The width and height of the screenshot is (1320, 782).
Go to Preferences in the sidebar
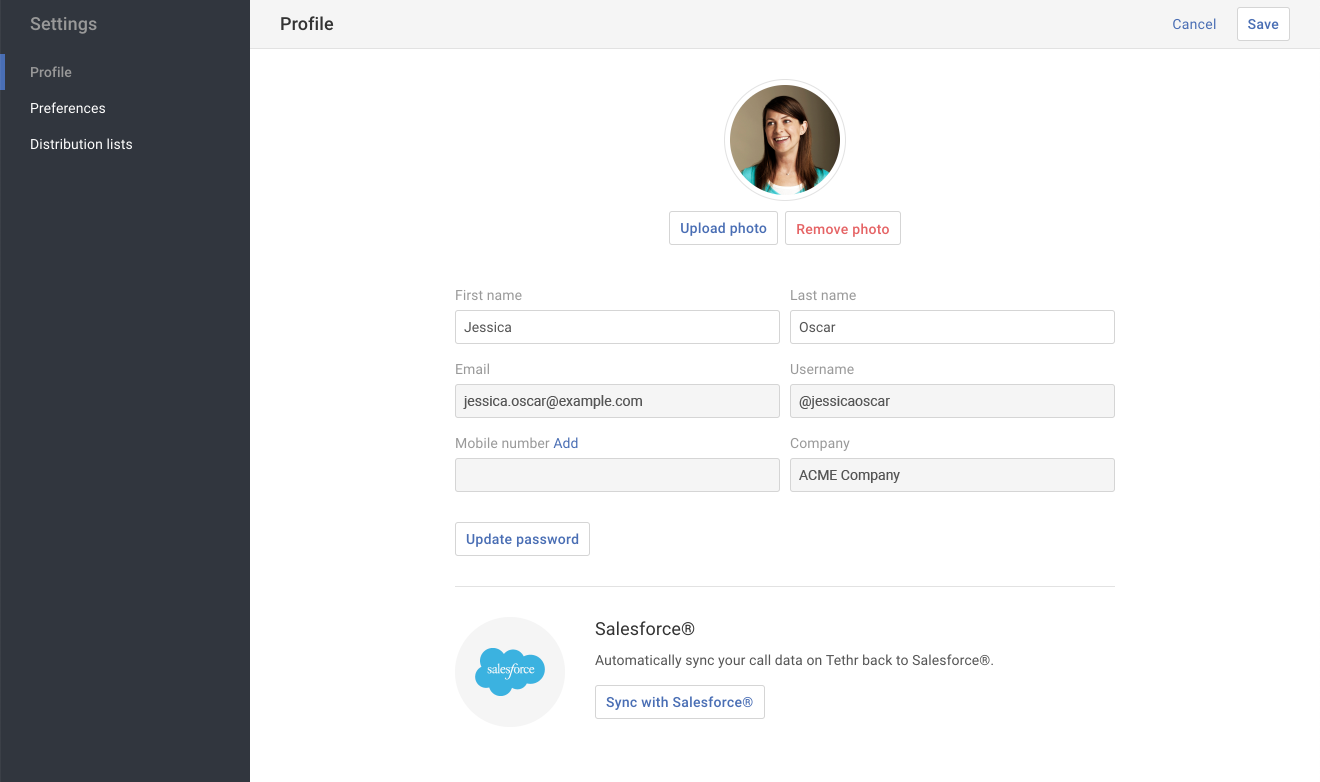coord(68,108)
